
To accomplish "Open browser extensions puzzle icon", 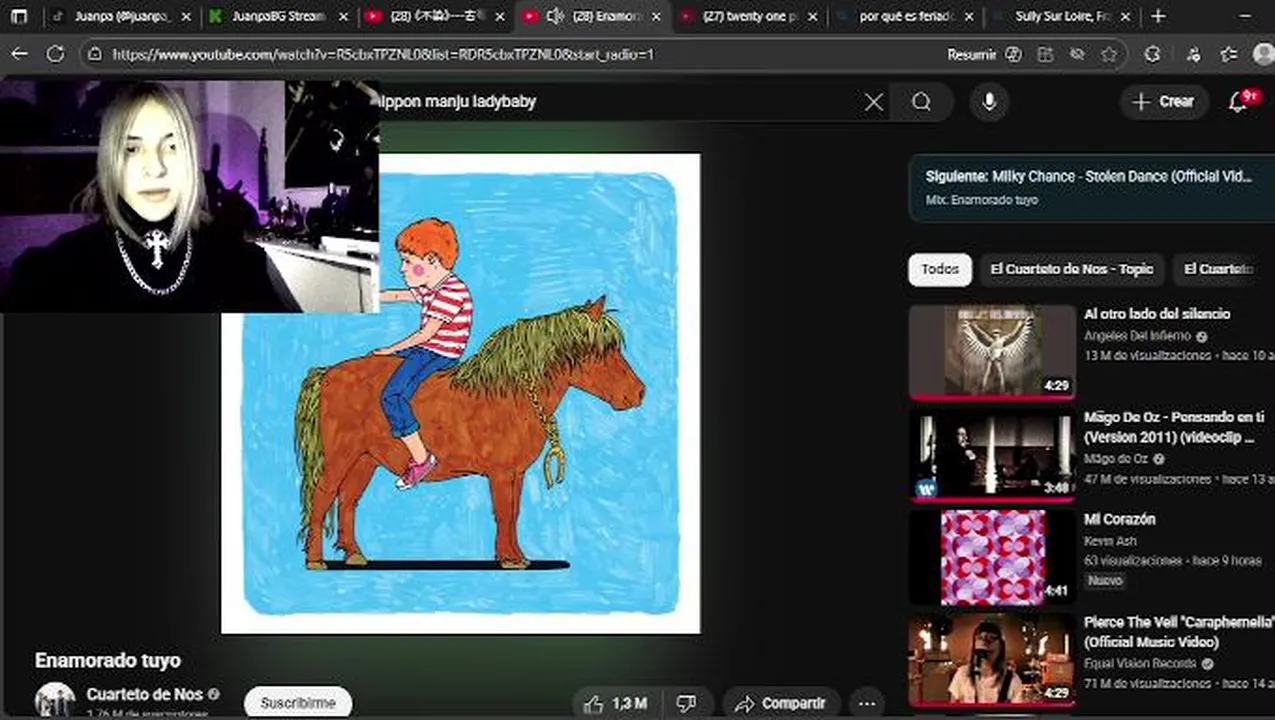I will tap(1152, 54).
